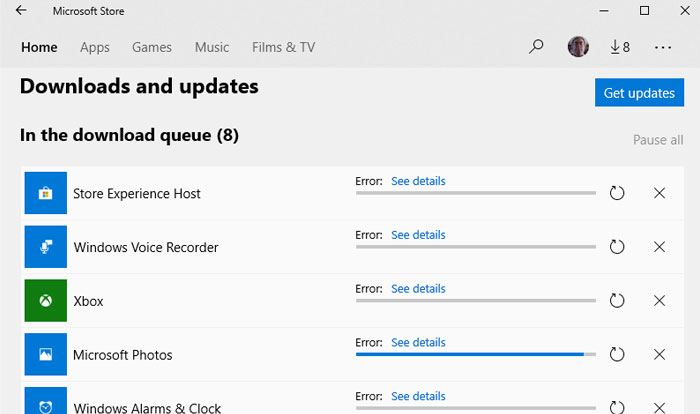
Task: Open the three-dot See more menu
Action: pyautogui.click(x=663, y=47)
